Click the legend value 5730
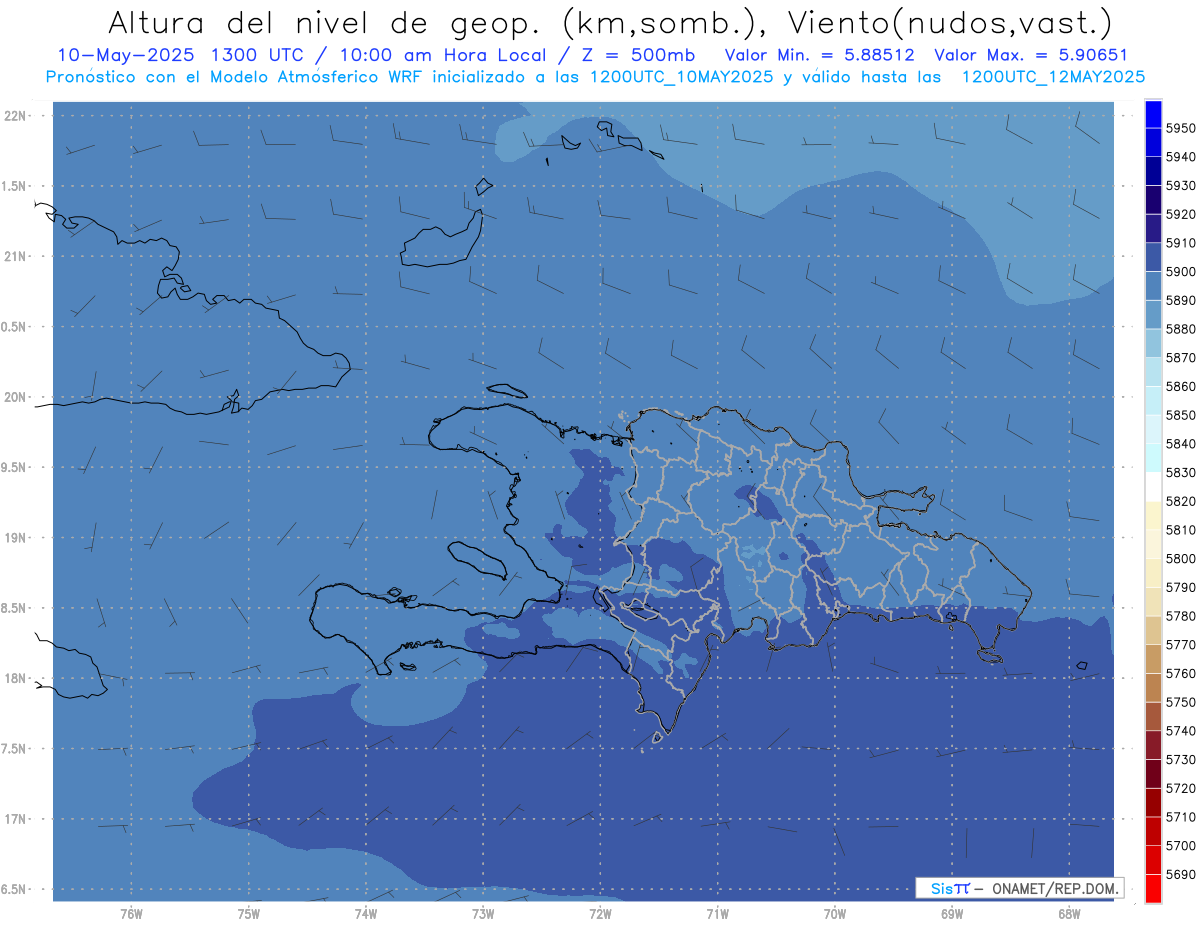Image resolution: width=1200 pixels, height=927 pixels. [x=1181, y=759]
